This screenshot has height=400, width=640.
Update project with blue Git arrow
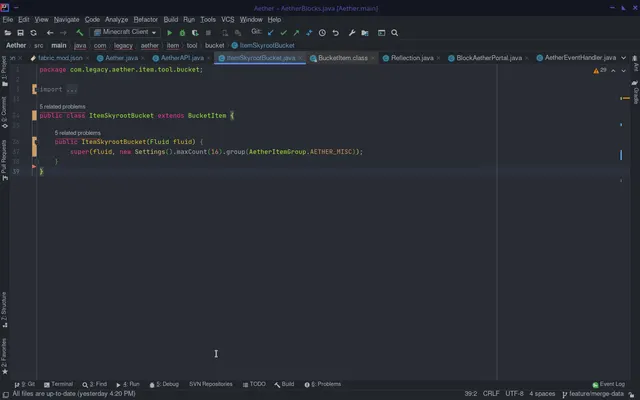coord(270,33)
